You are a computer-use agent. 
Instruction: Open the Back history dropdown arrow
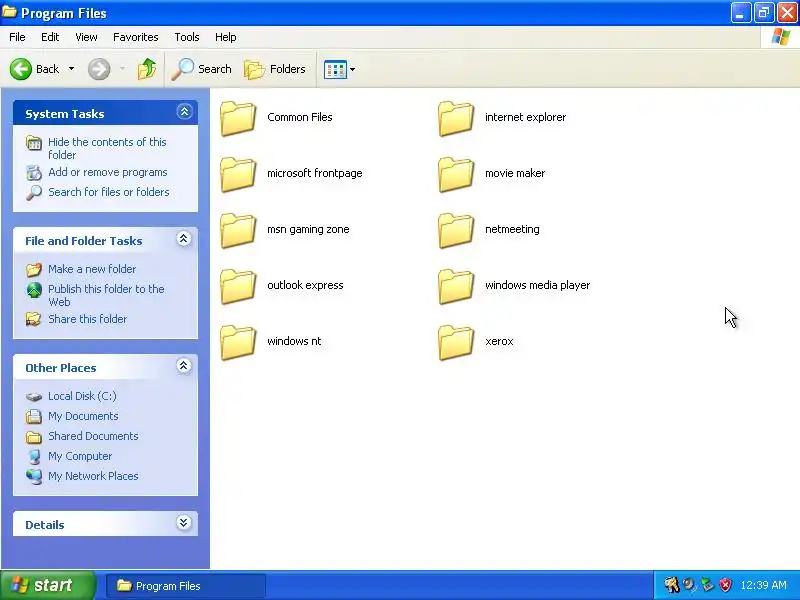tap(71, 69)
